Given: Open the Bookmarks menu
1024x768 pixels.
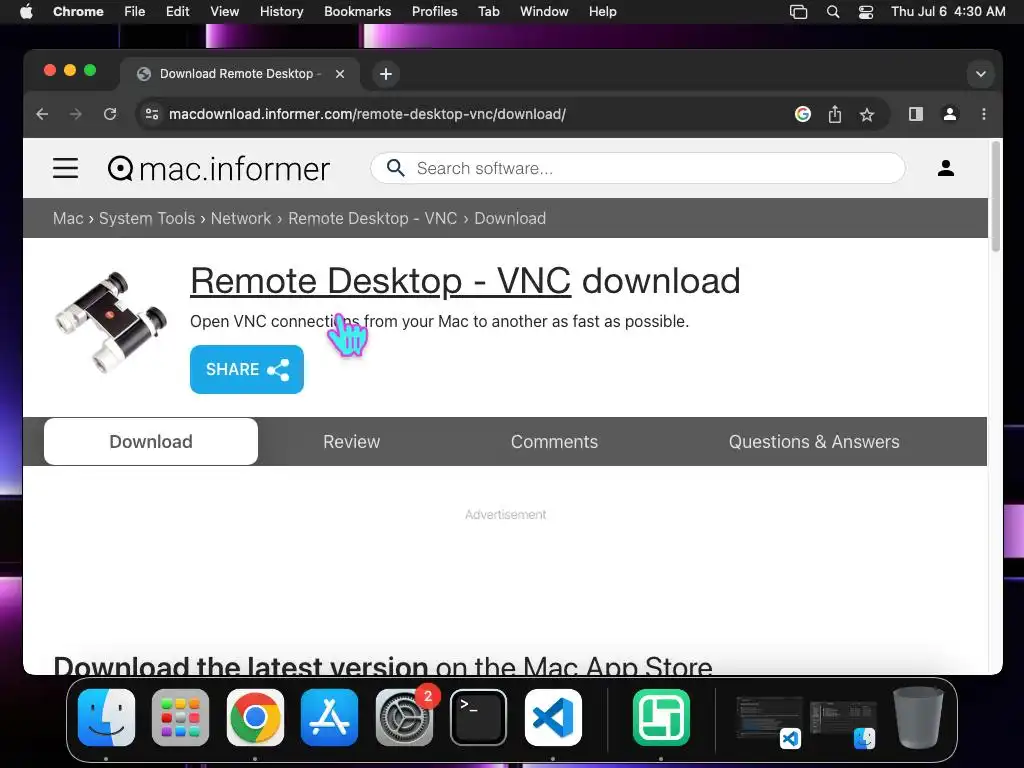Looking at the screenshot, I should point(358,12).
